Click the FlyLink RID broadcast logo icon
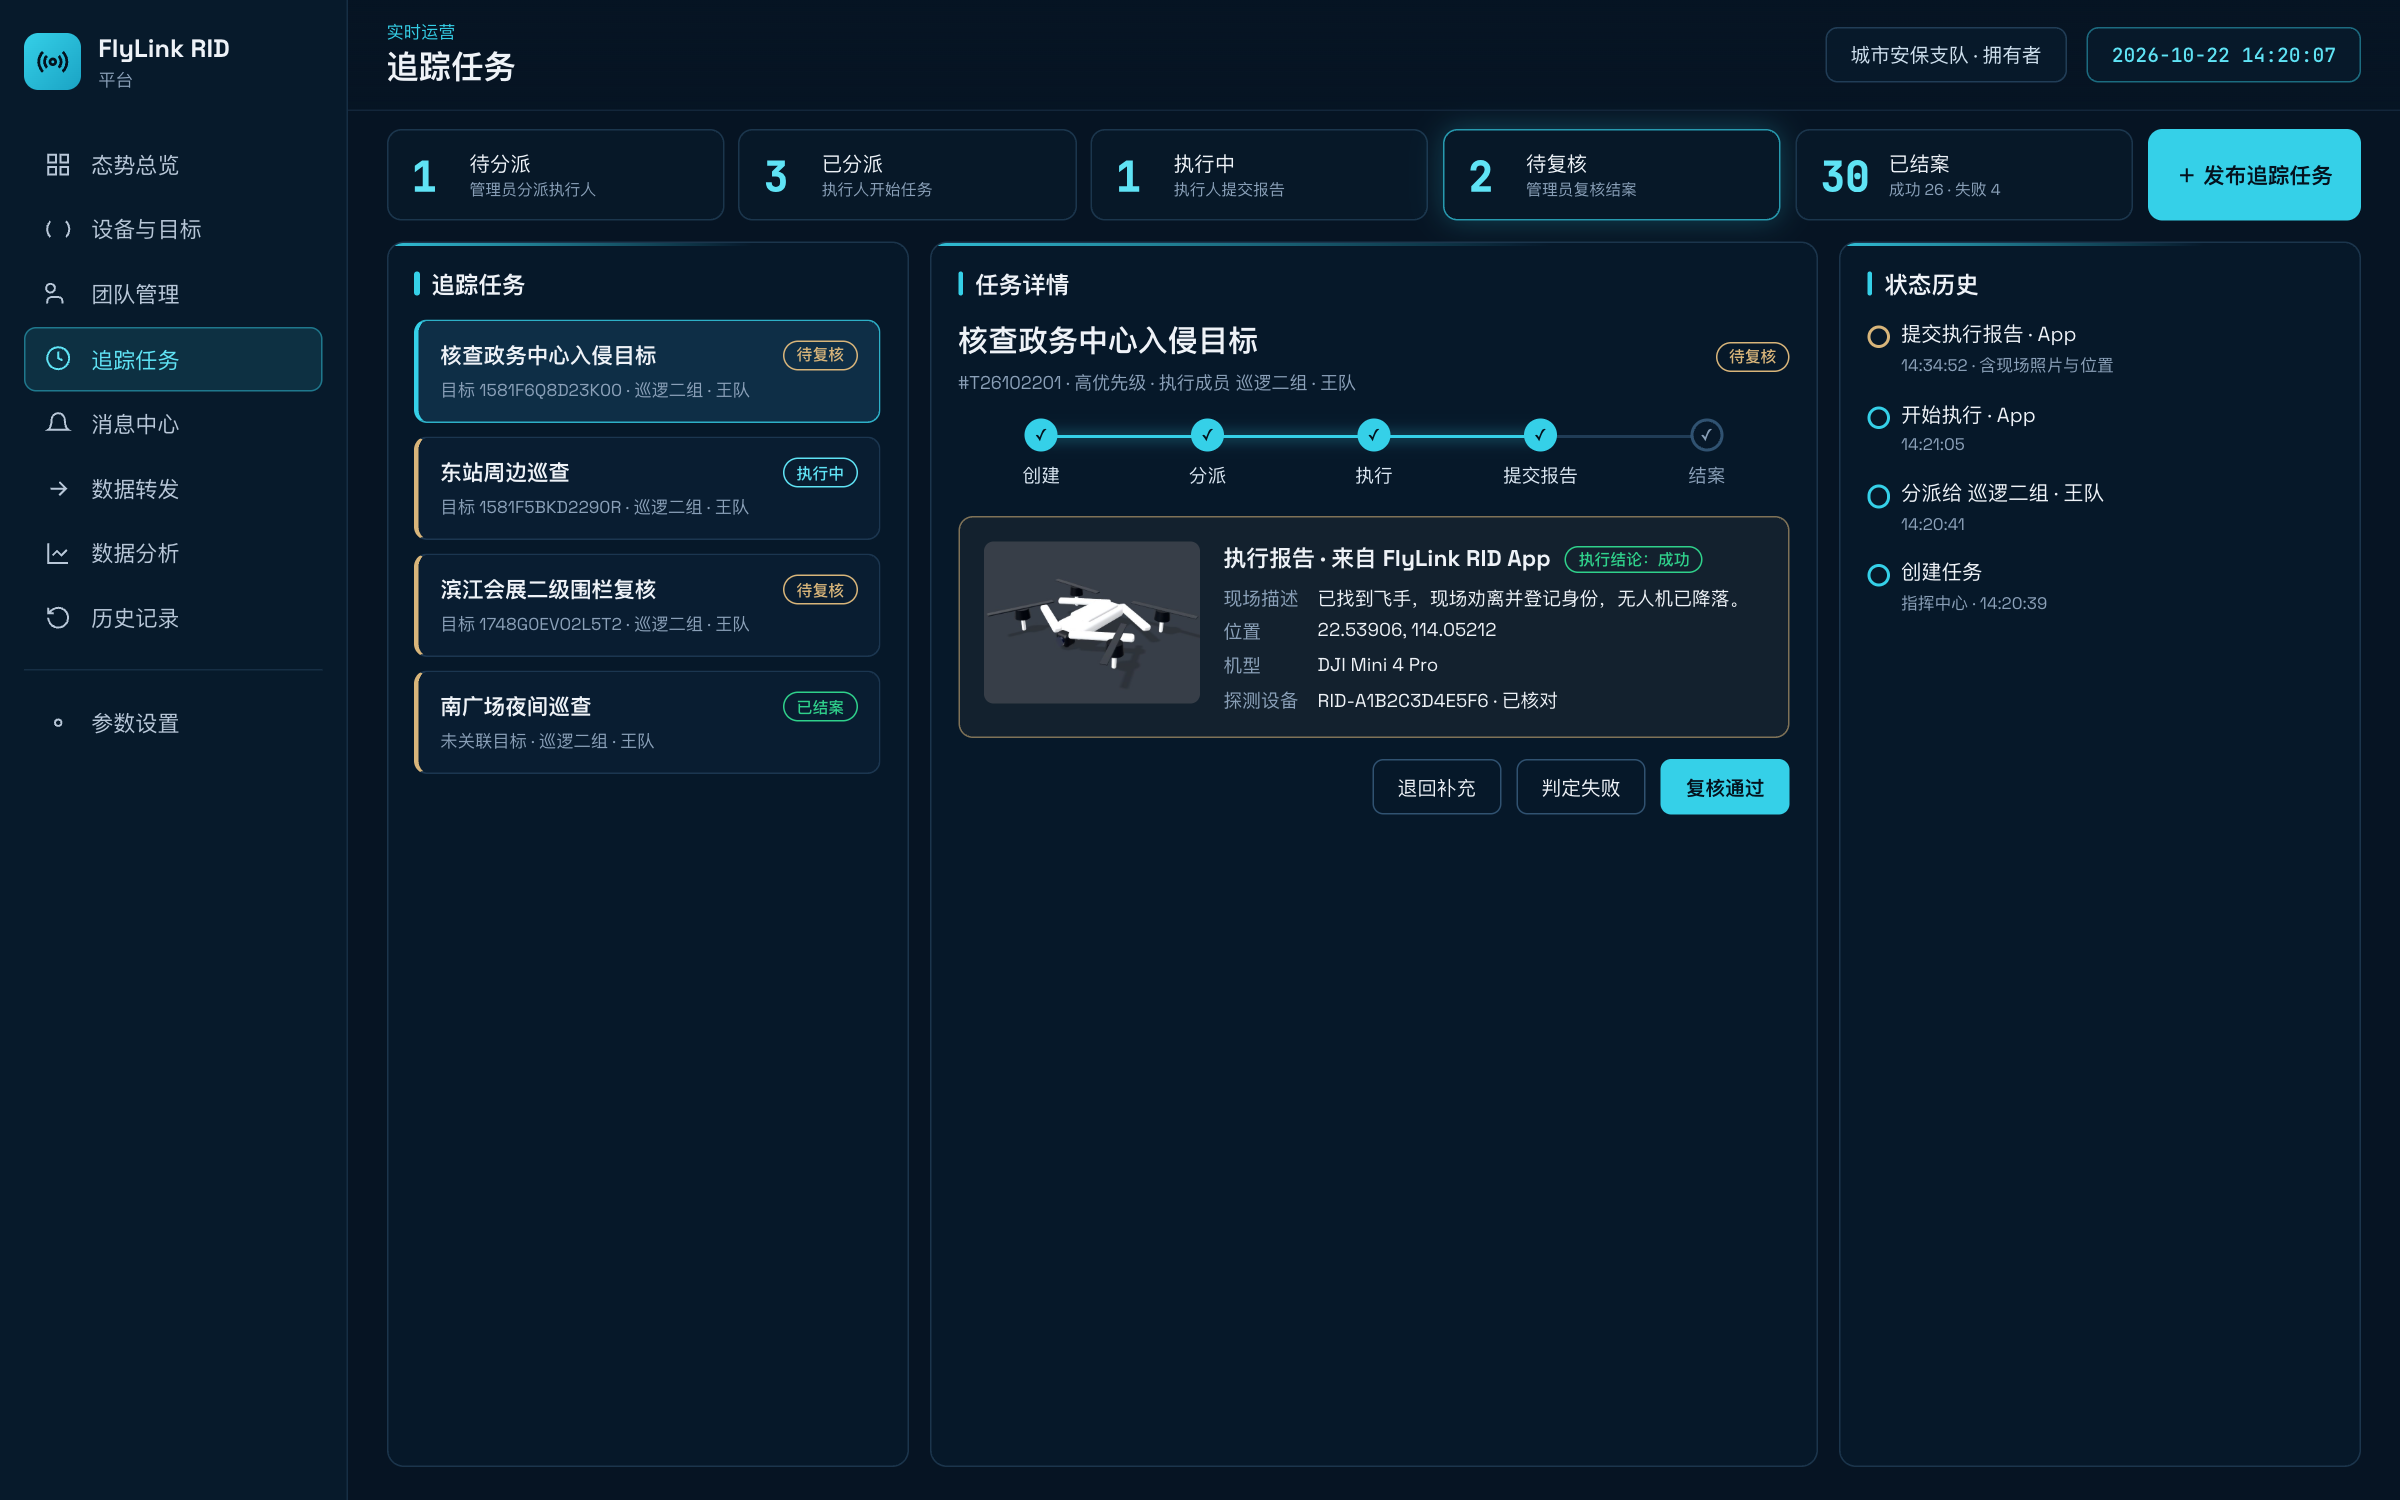This screenshot has height=1500, width=2400. click(52, 61)
